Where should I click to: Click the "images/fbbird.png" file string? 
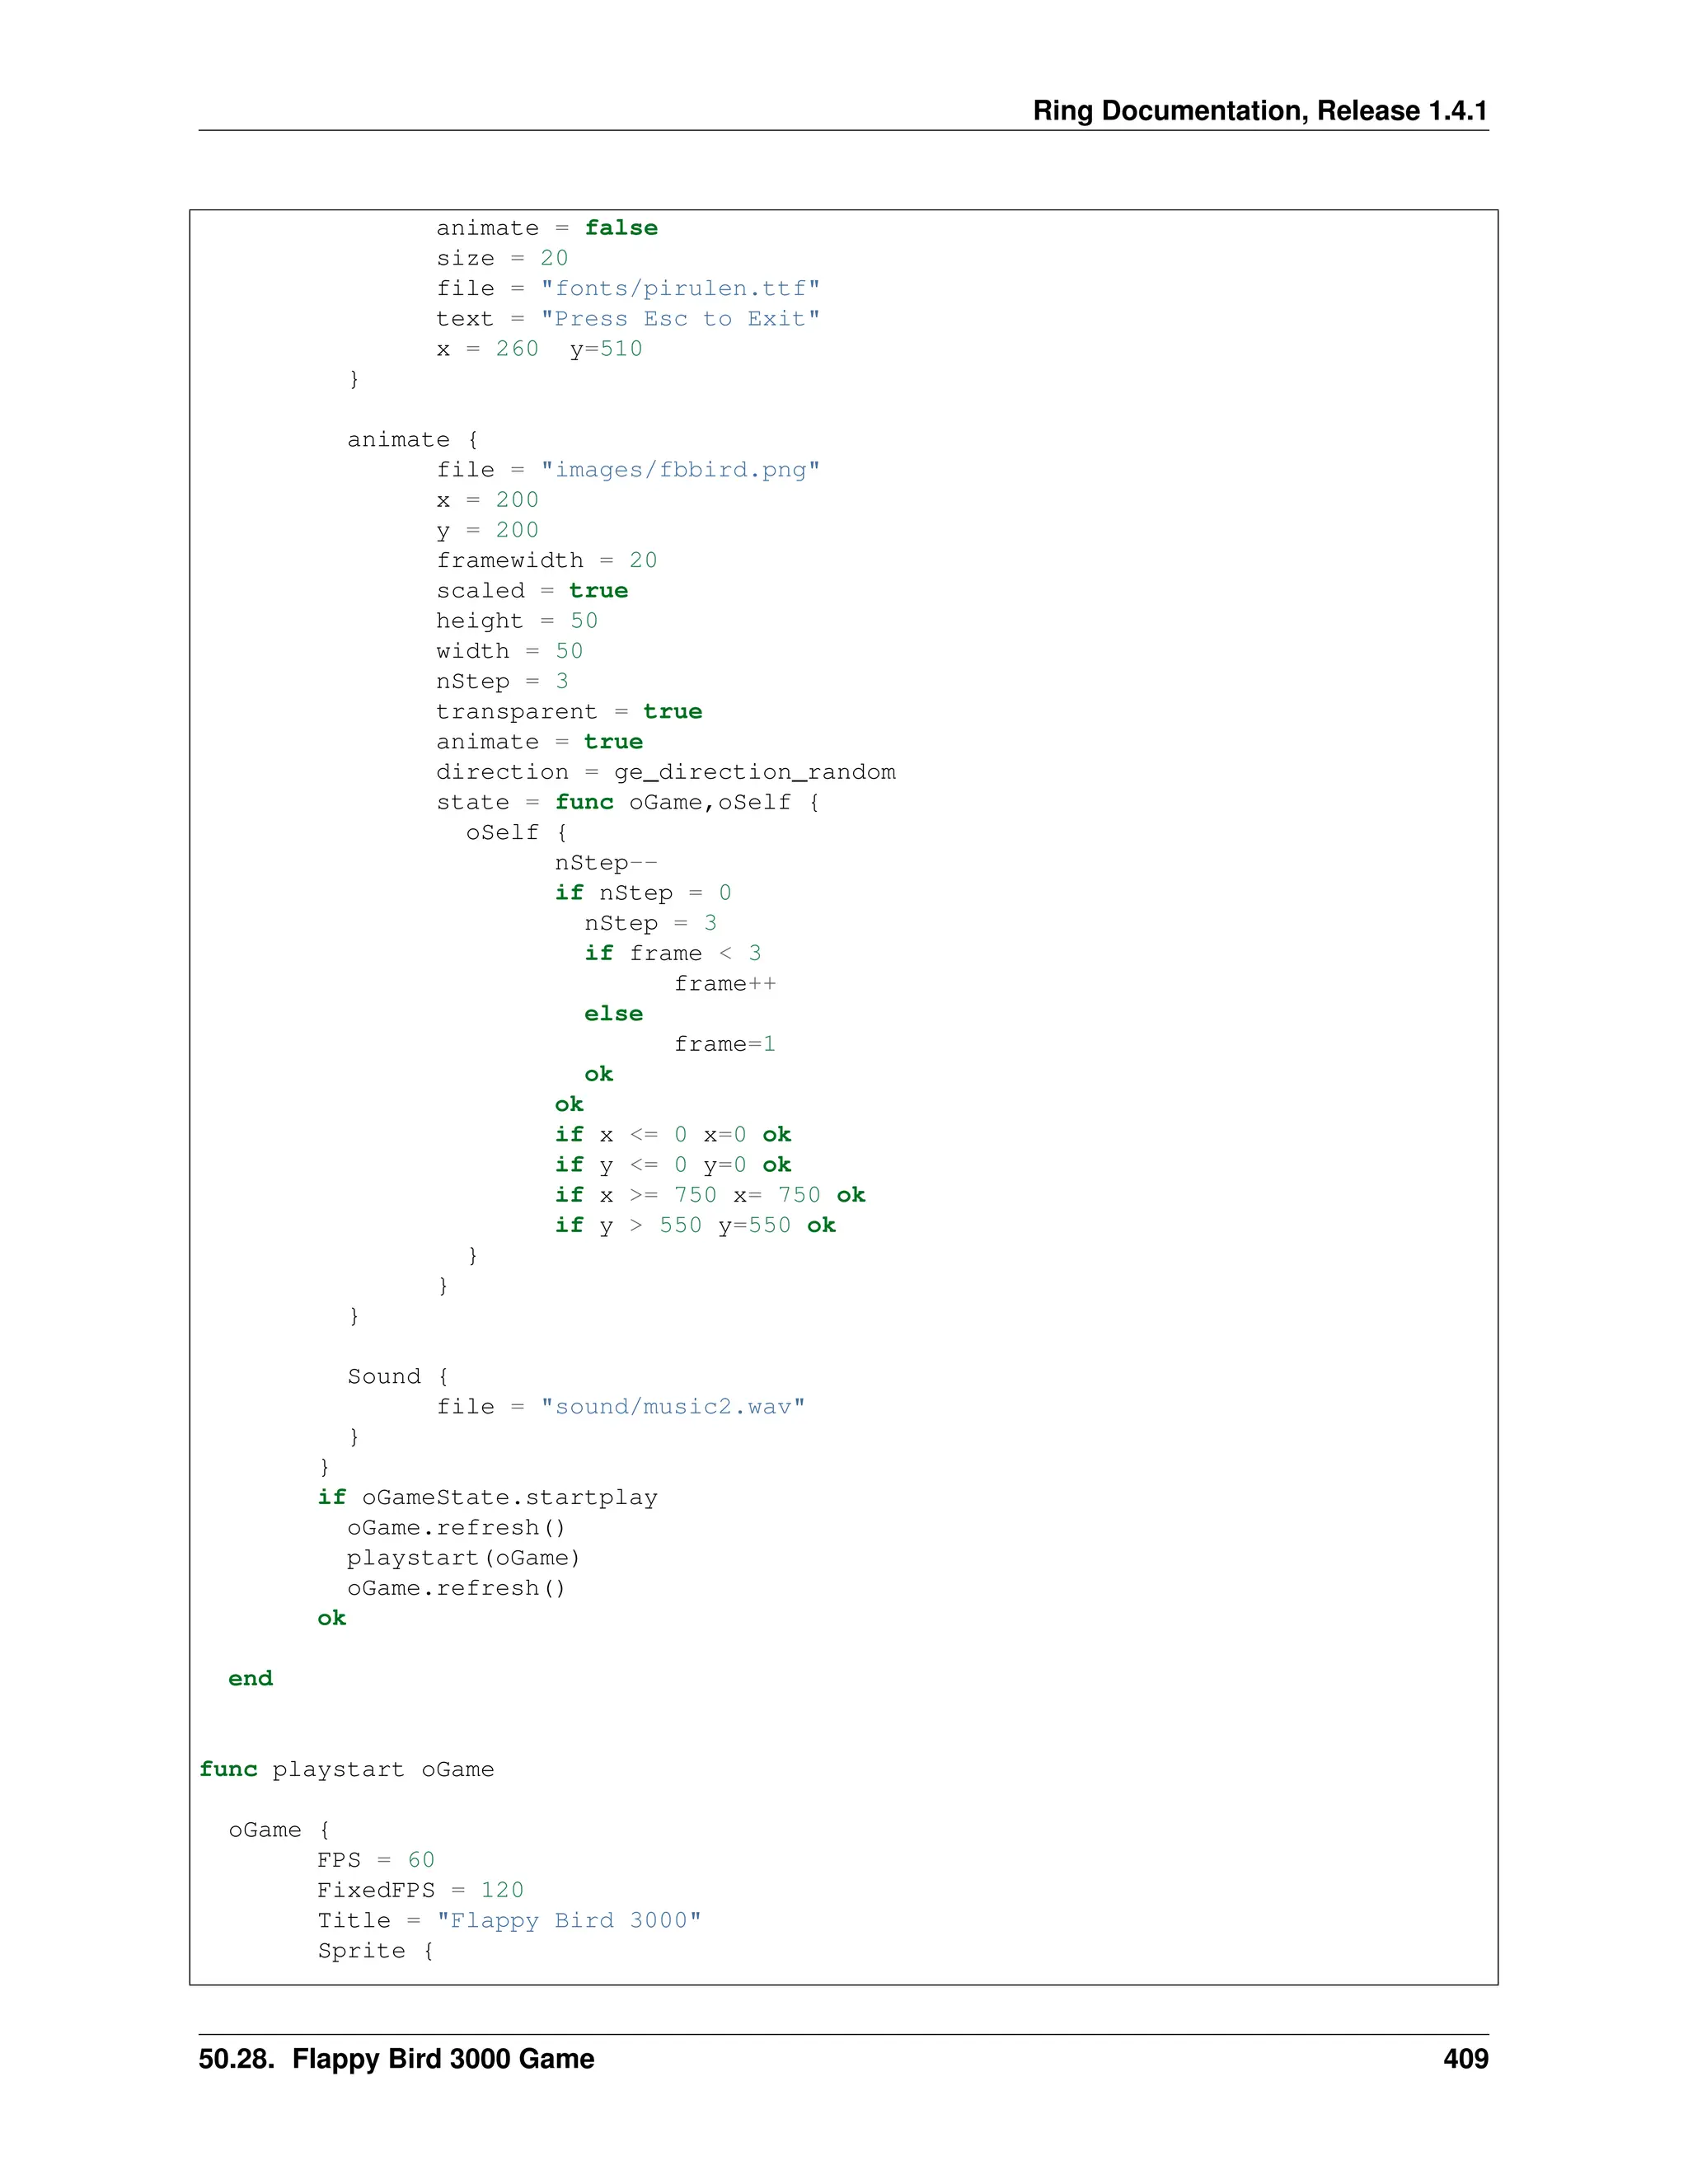(x=680, y=470)
